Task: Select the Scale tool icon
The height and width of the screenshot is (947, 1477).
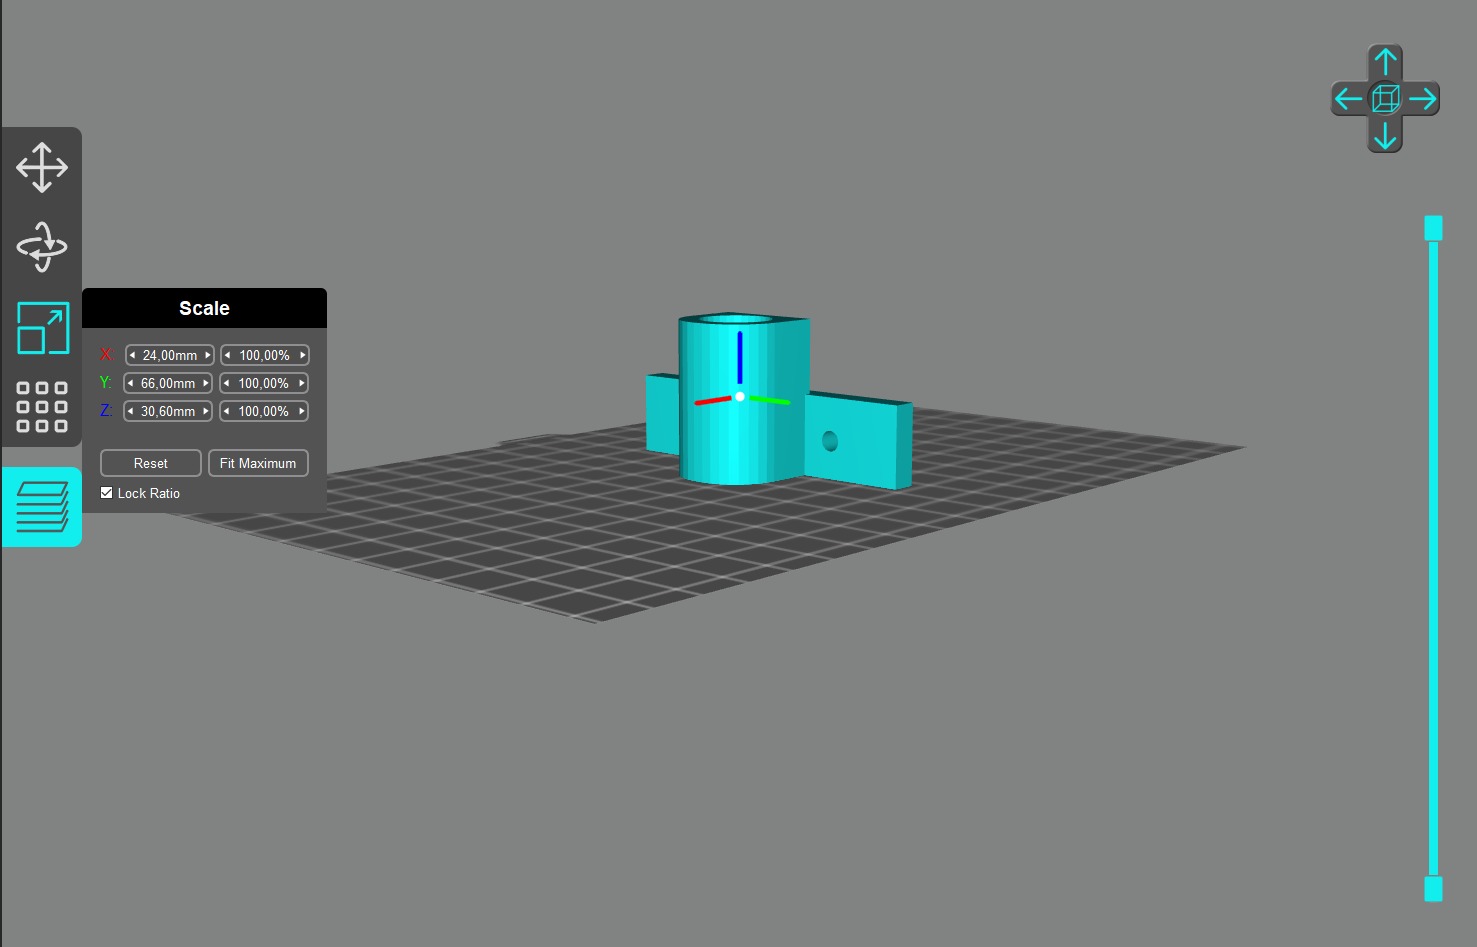Action: tap(43, 327)
